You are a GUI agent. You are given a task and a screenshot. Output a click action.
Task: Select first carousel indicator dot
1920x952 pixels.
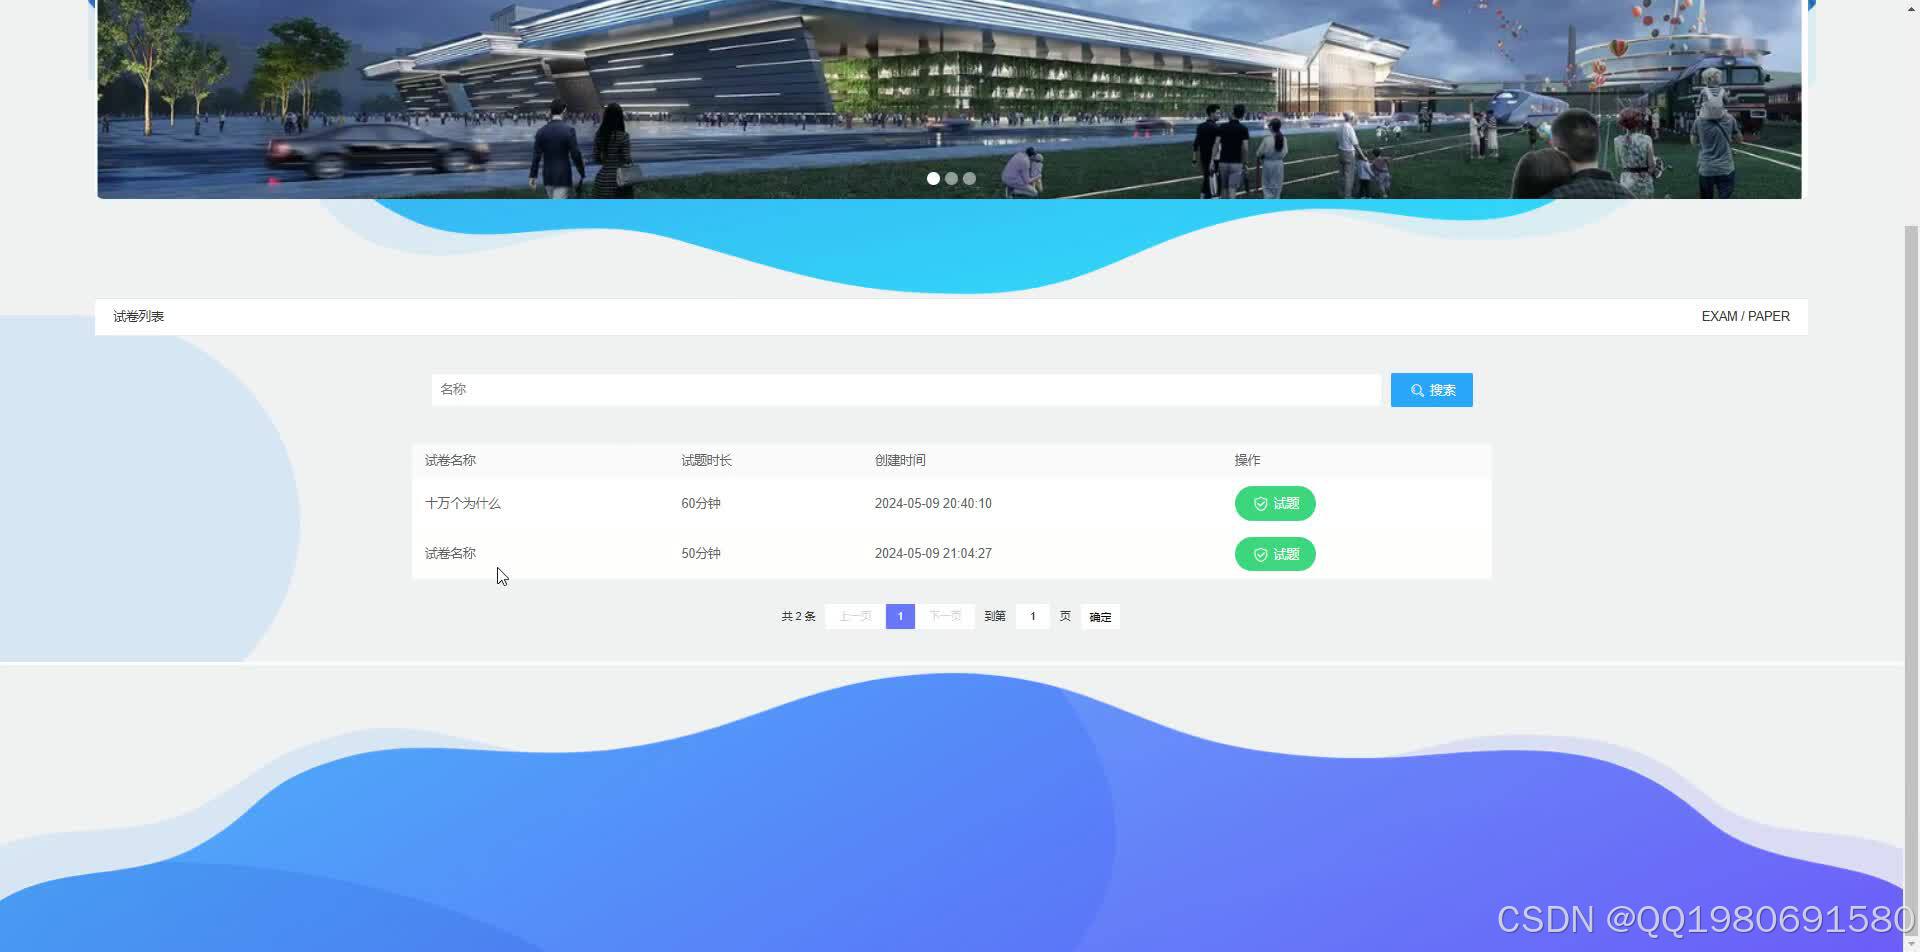pyautogui.click(x=933, y=178)
